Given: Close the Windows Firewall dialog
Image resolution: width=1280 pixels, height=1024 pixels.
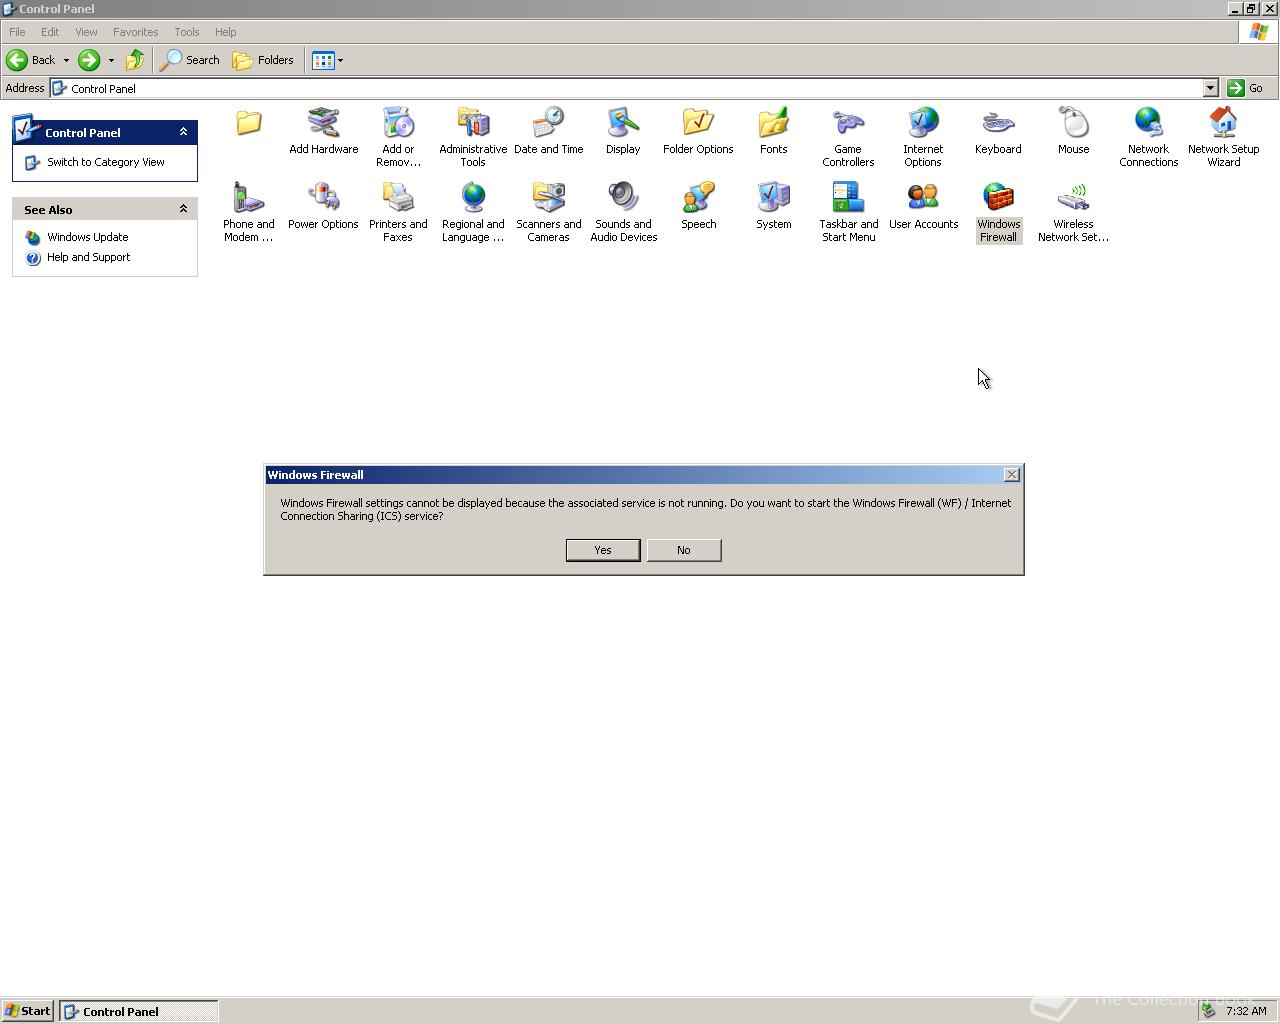Looking at the screenshot, I should (x=1011, y=475).
